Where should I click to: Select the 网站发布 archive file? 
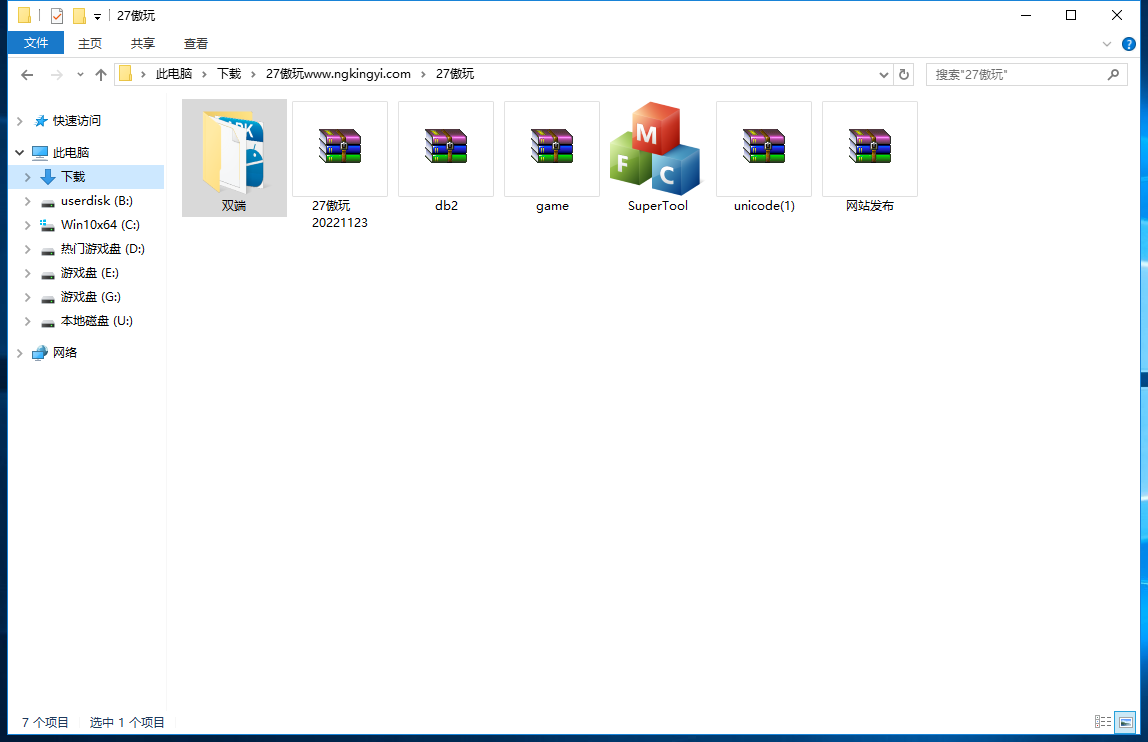pyautogui.click(x=870, y=150)
